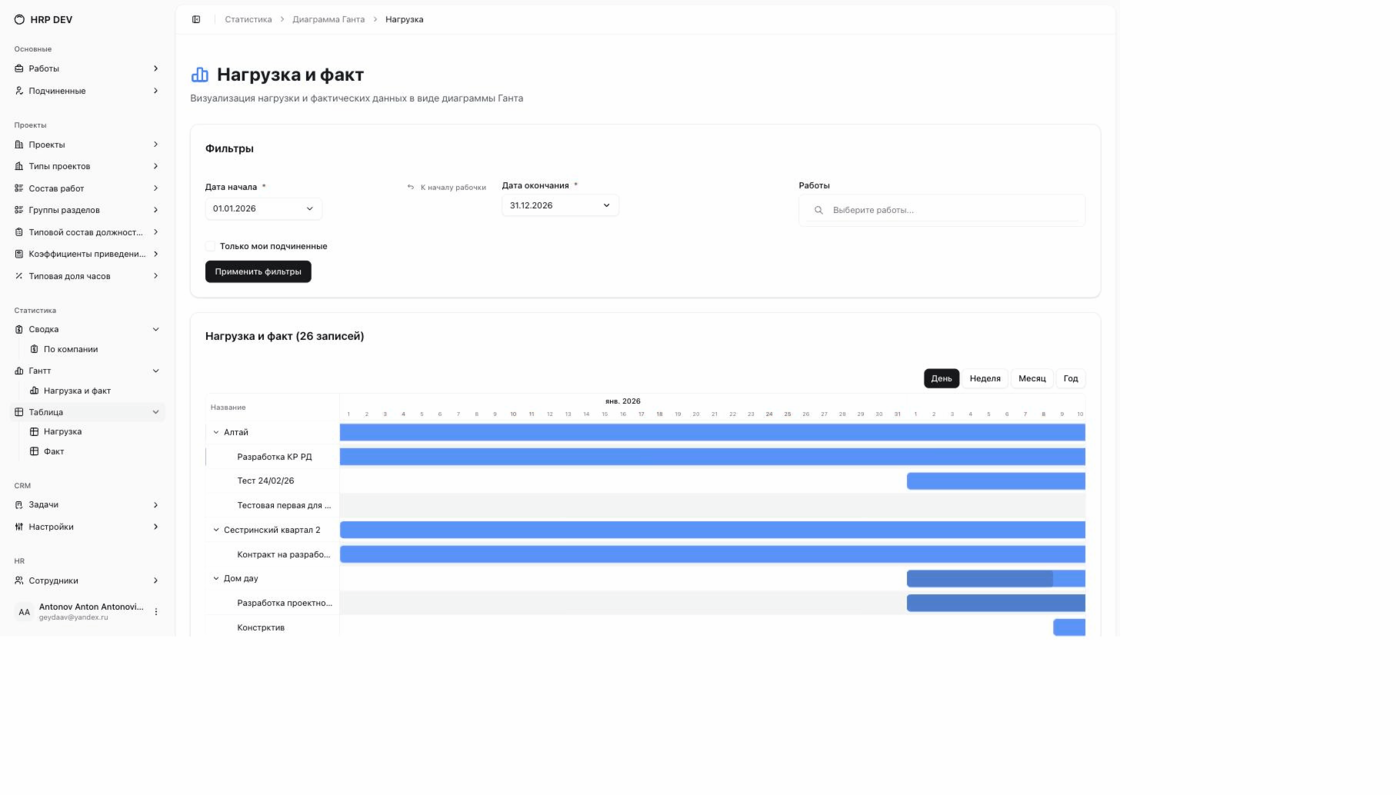Open the user menu three-dots icon
Image resolution: width=1400 pixels, height=795 pixels.
click(156, 612)
